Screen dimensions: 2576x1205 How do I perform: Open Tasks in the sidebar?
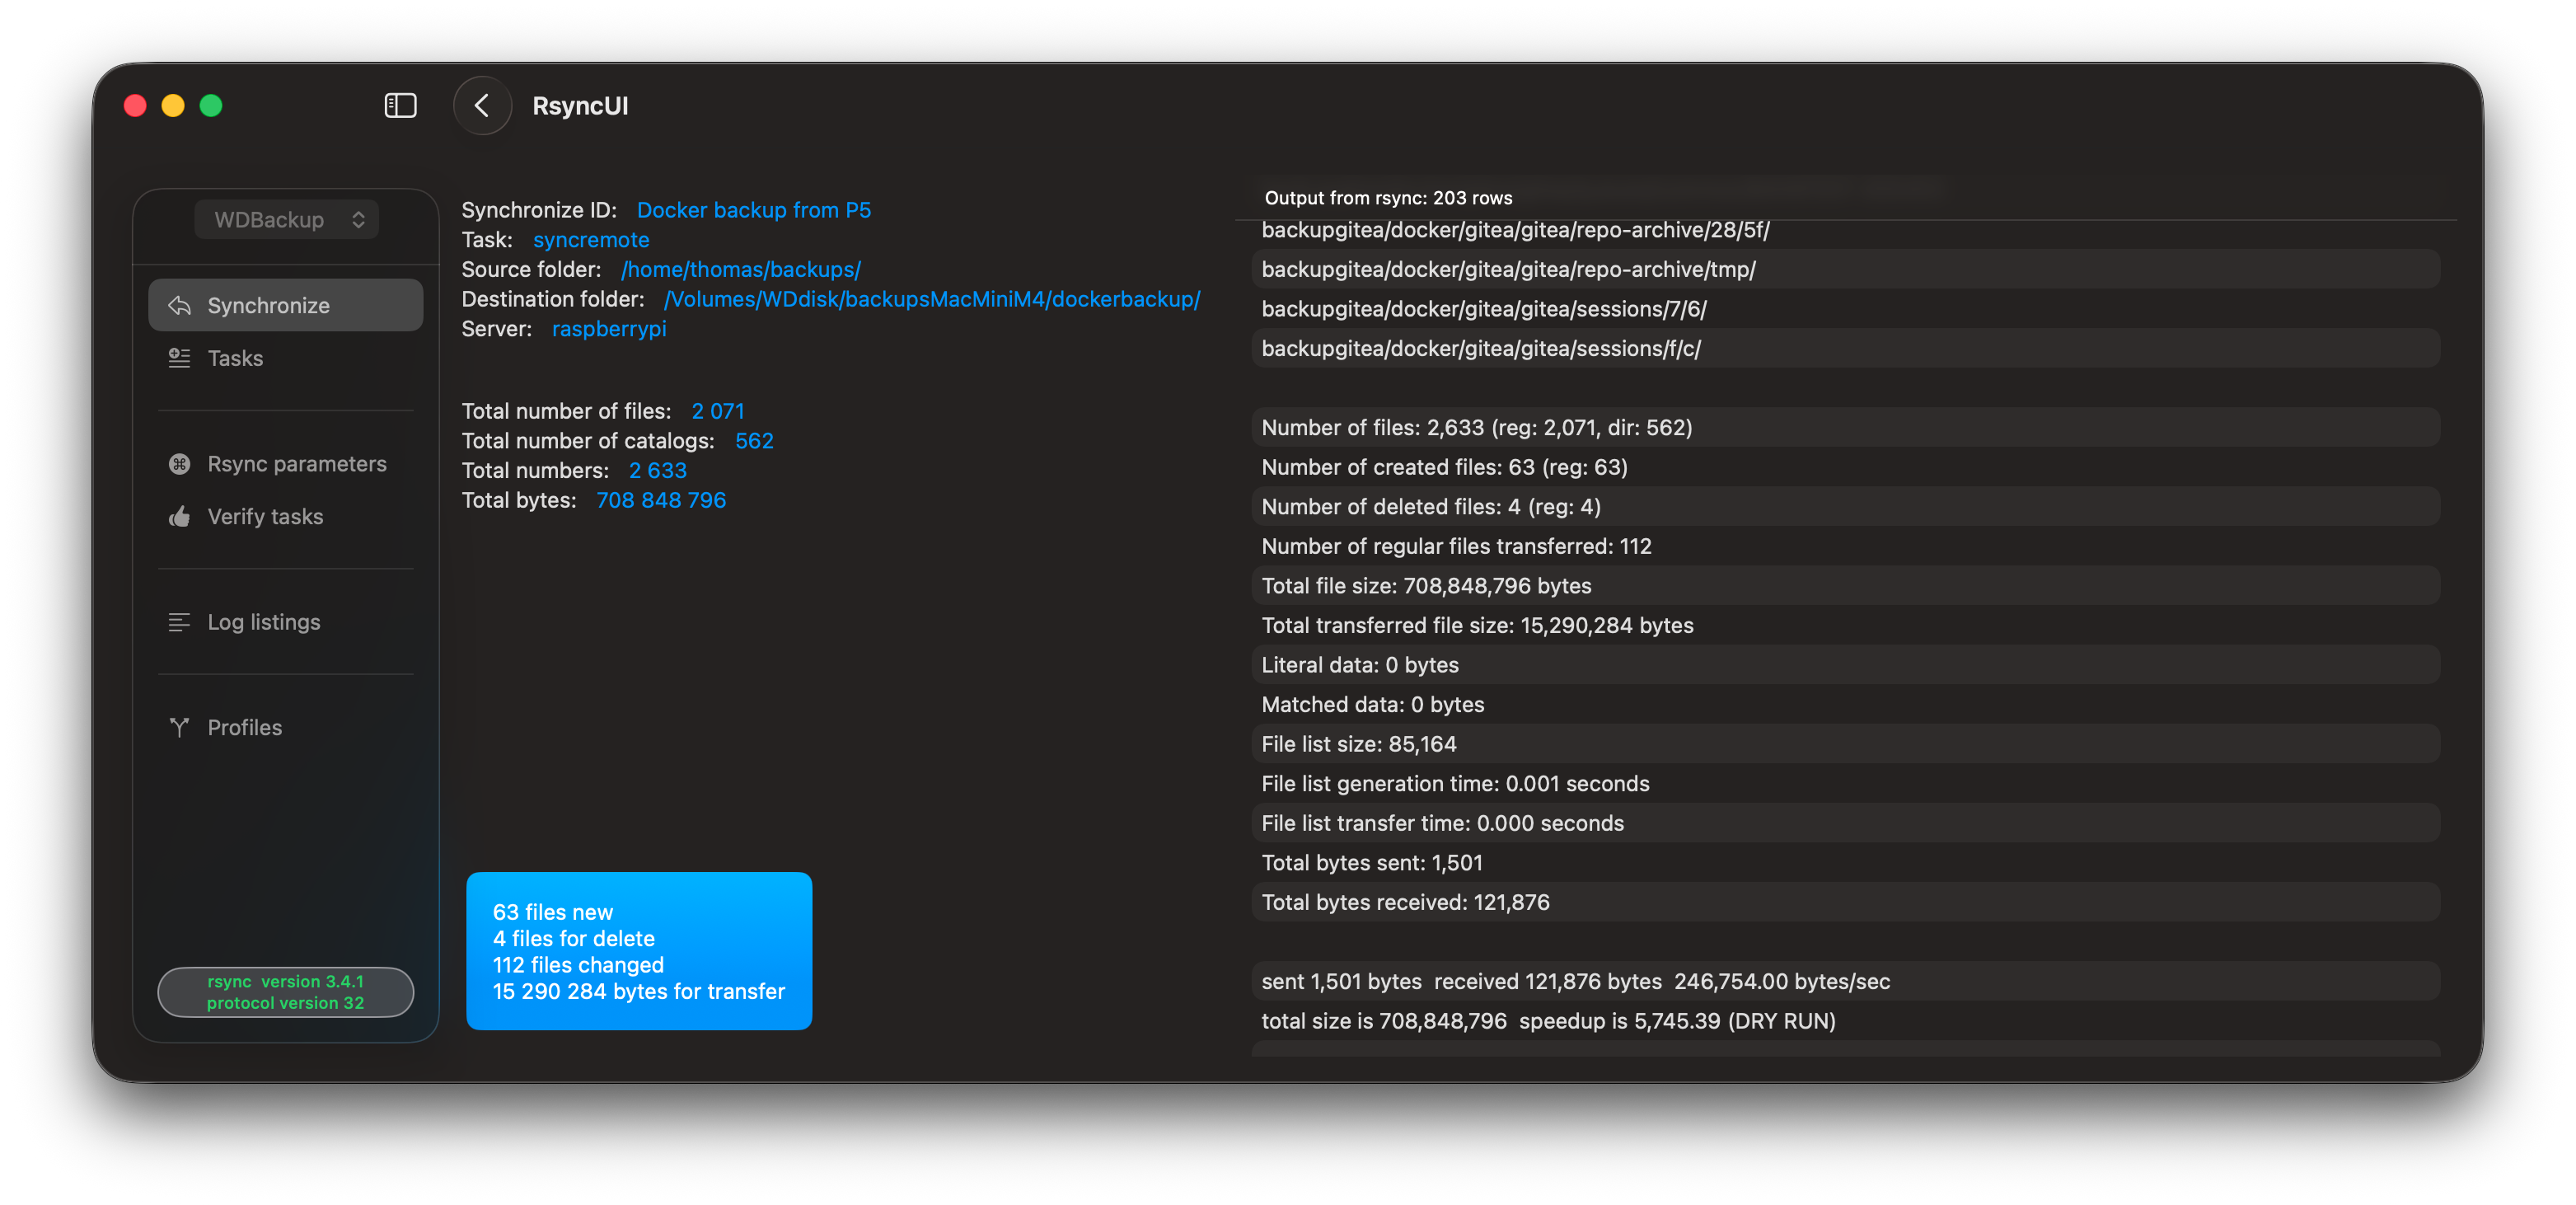pos(286,358)
